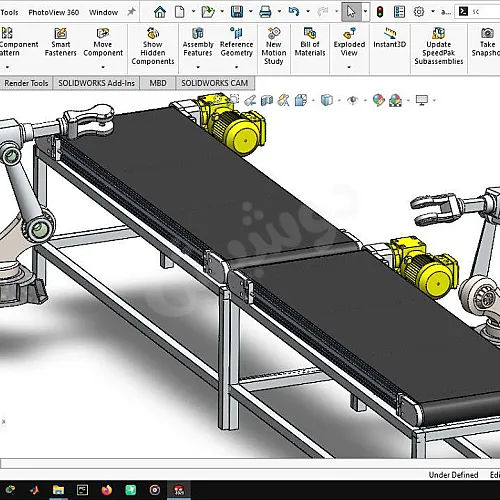Generate a Bill of Materials
Viewport: 500px width, 500px height.
point(310,42)
